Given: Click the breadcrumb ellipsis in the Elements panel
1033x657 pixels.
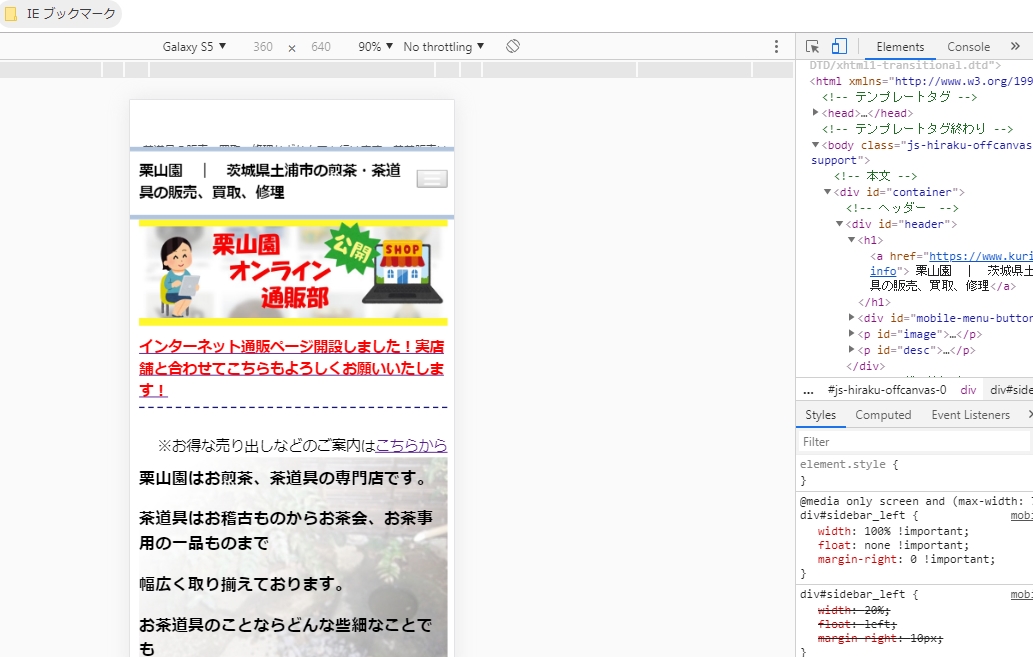Looking at the screenshot, I should coord(808,390).
